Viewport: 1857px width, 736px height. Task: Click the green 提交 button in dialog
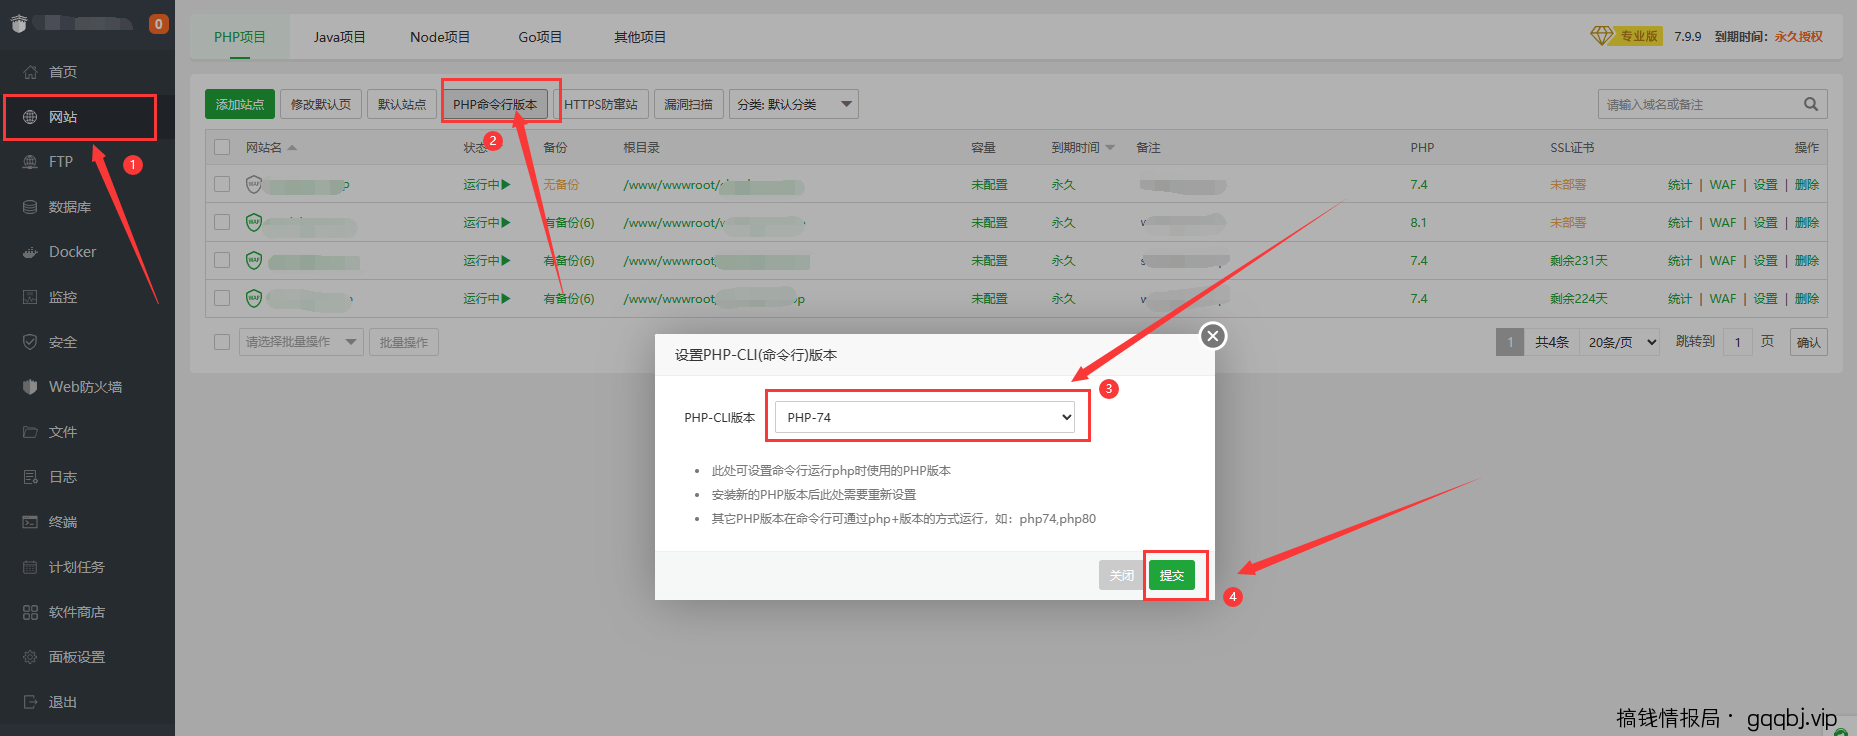[1172, 575]
